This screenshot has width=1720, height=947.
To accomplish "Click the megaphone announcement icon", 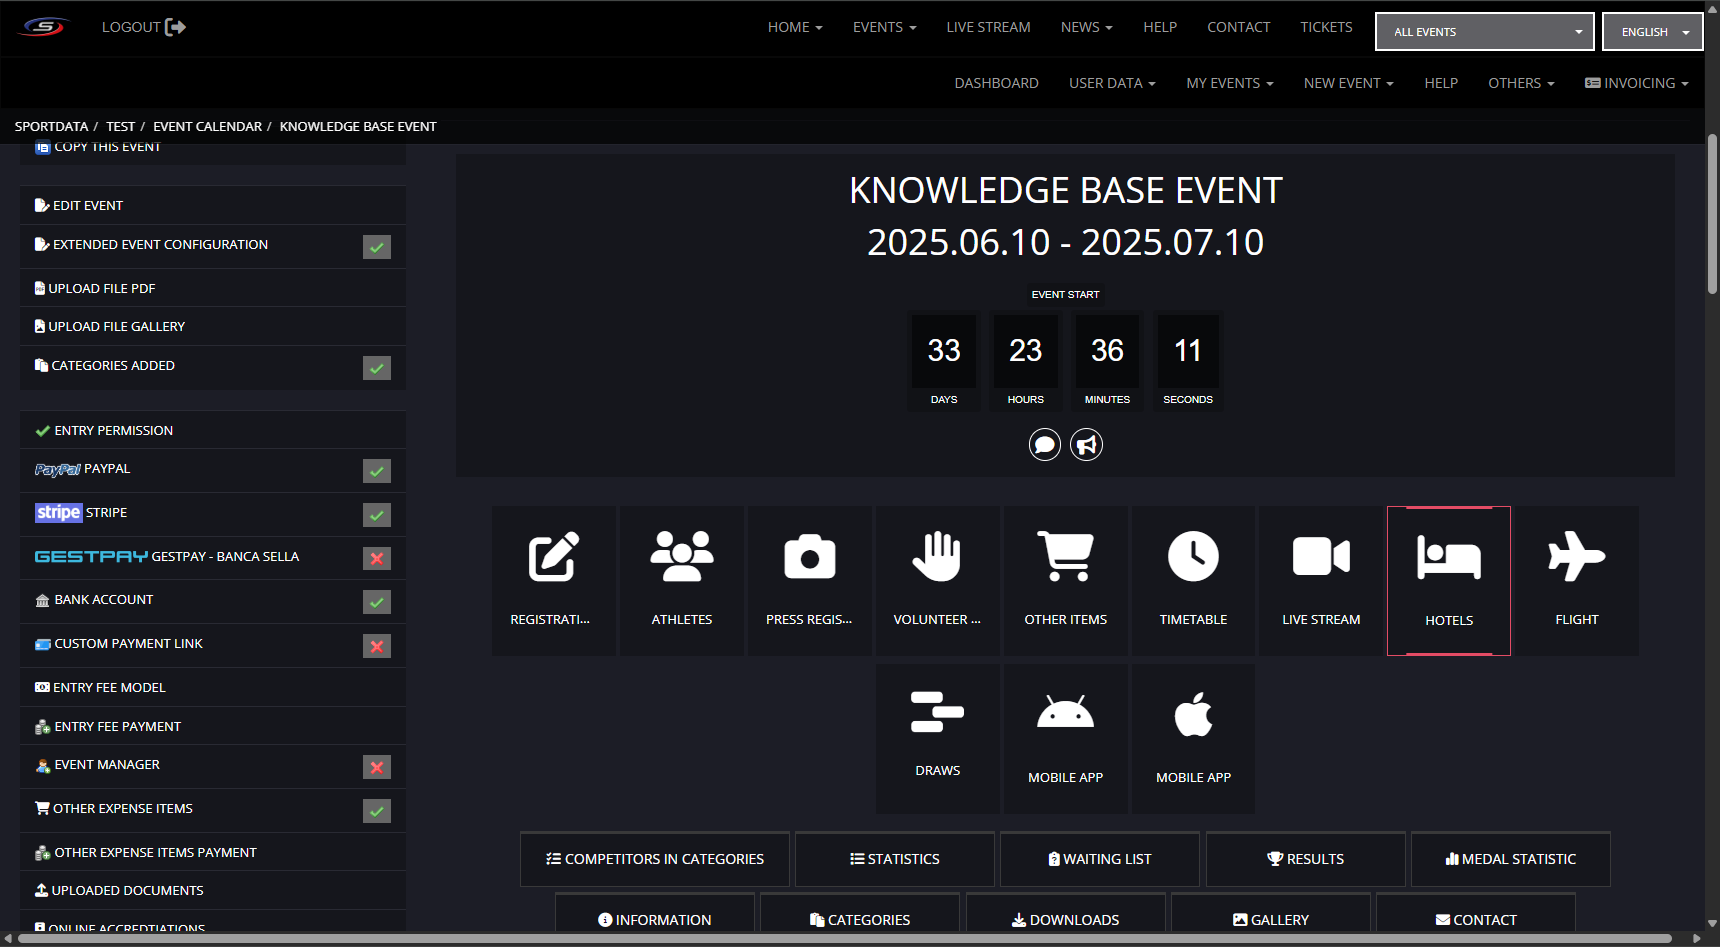I will 1086,444.
